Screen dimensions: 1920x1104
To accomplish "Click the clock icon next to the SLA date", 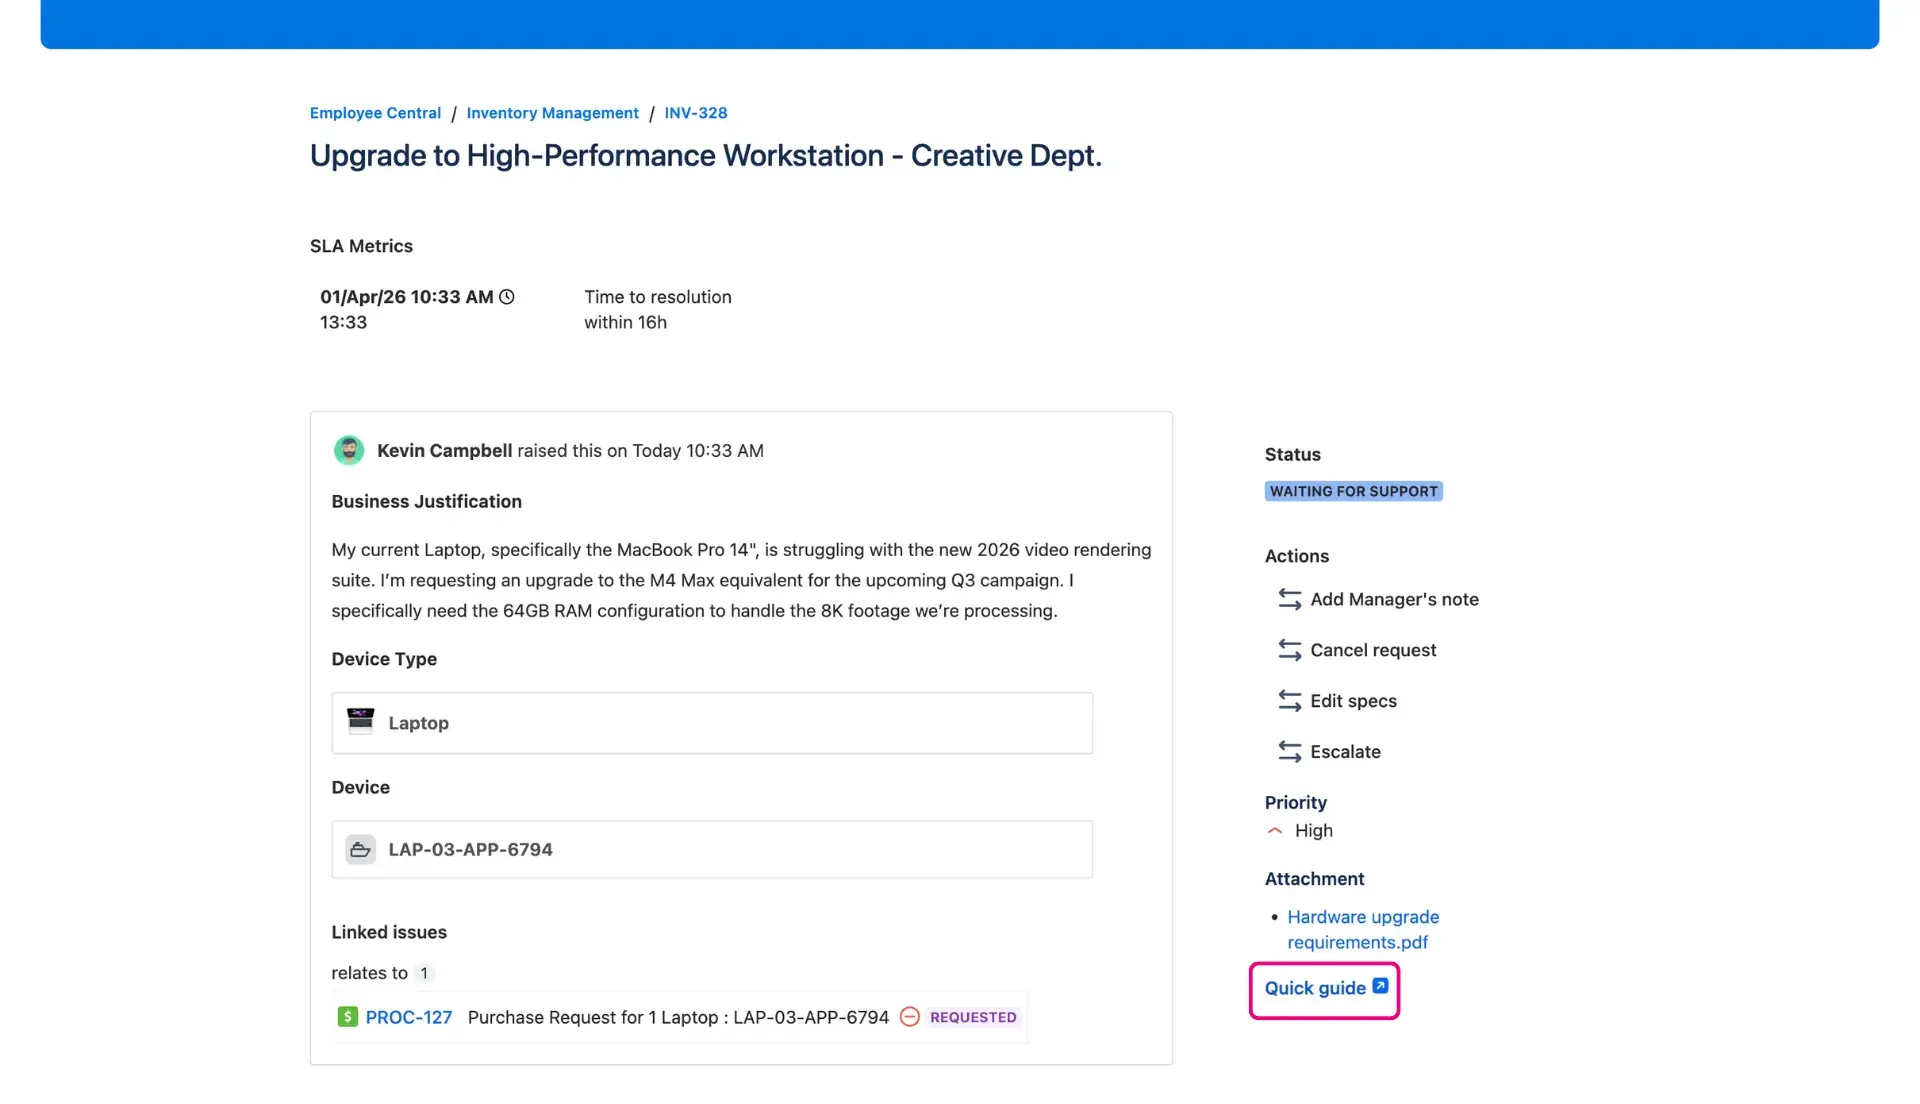I will 507,296.
